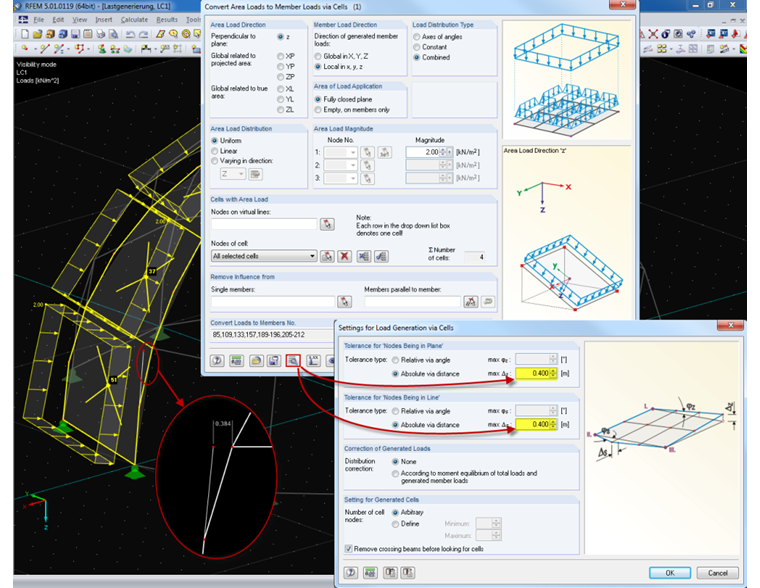
Task: Open Node No. 3 dropdown
Action: tap(353, 178)
